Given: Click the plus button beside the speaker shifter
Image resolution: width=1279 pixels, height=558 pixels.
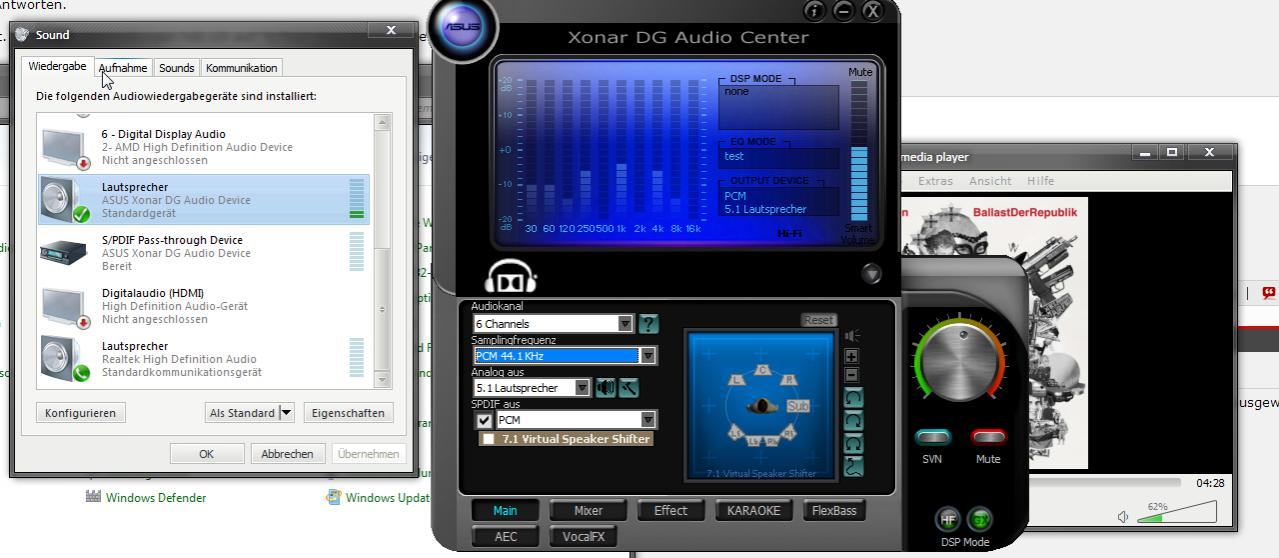Looking at the screenshot, I should 852,356.
